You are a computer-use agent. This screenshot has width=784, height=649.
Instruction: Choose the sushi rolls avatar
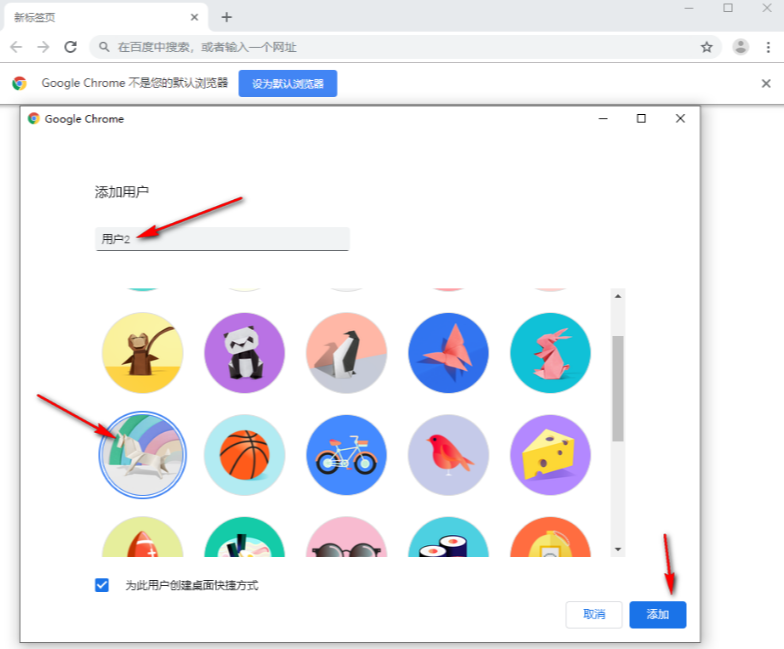pyautogui.click(x=448, y=537)
